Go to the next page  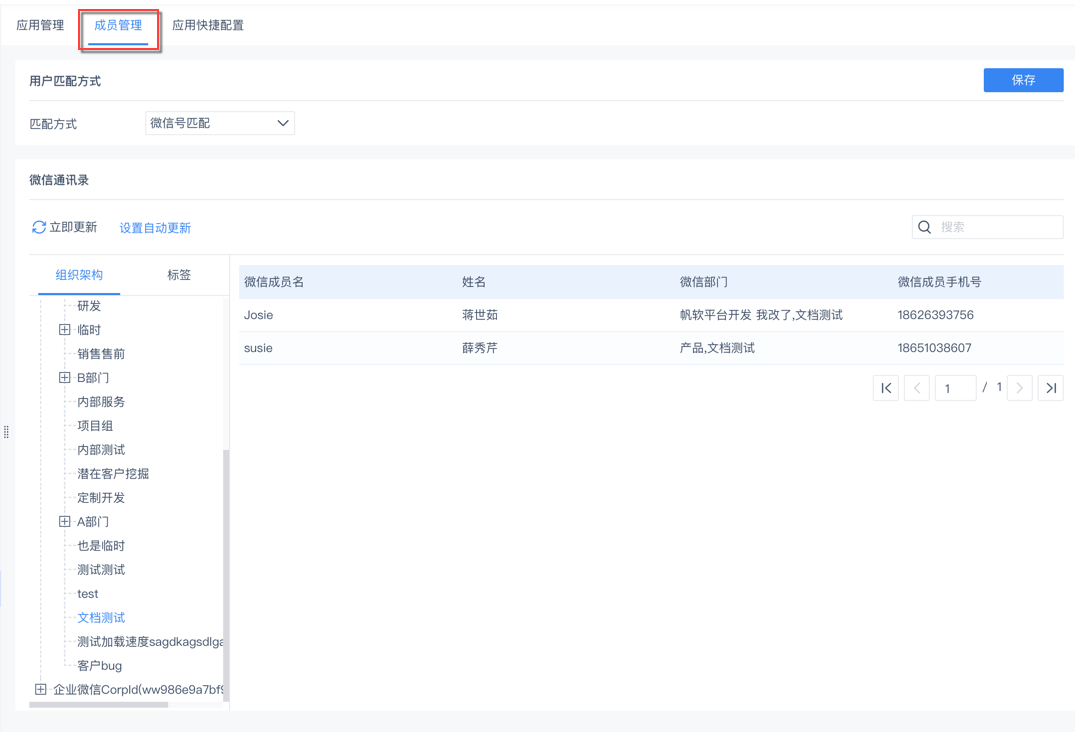(1019, 388)
